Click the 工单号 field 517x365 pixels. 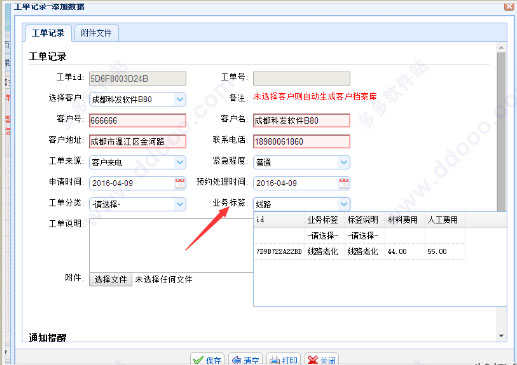[x=302, y=79]
